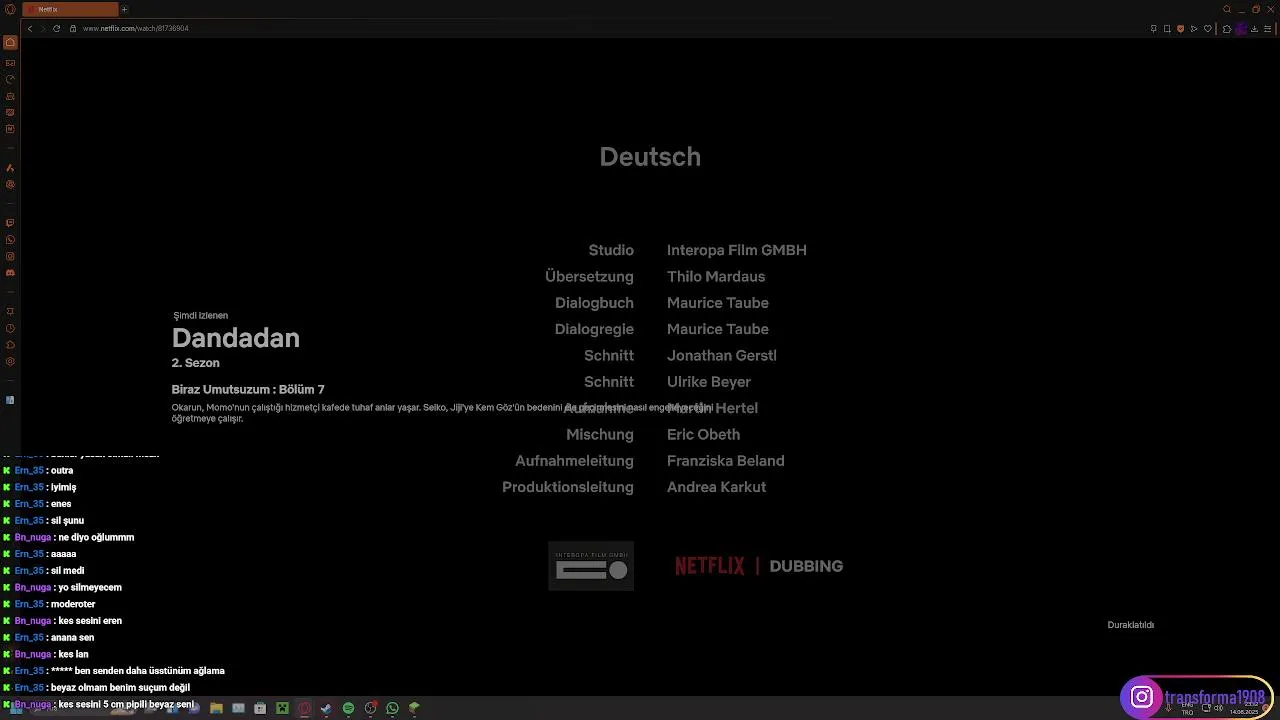The width and height of the screenshot is (1280, 720).
Task: Open the downloads toolbar icon
Action: [x=1254, y=28]
